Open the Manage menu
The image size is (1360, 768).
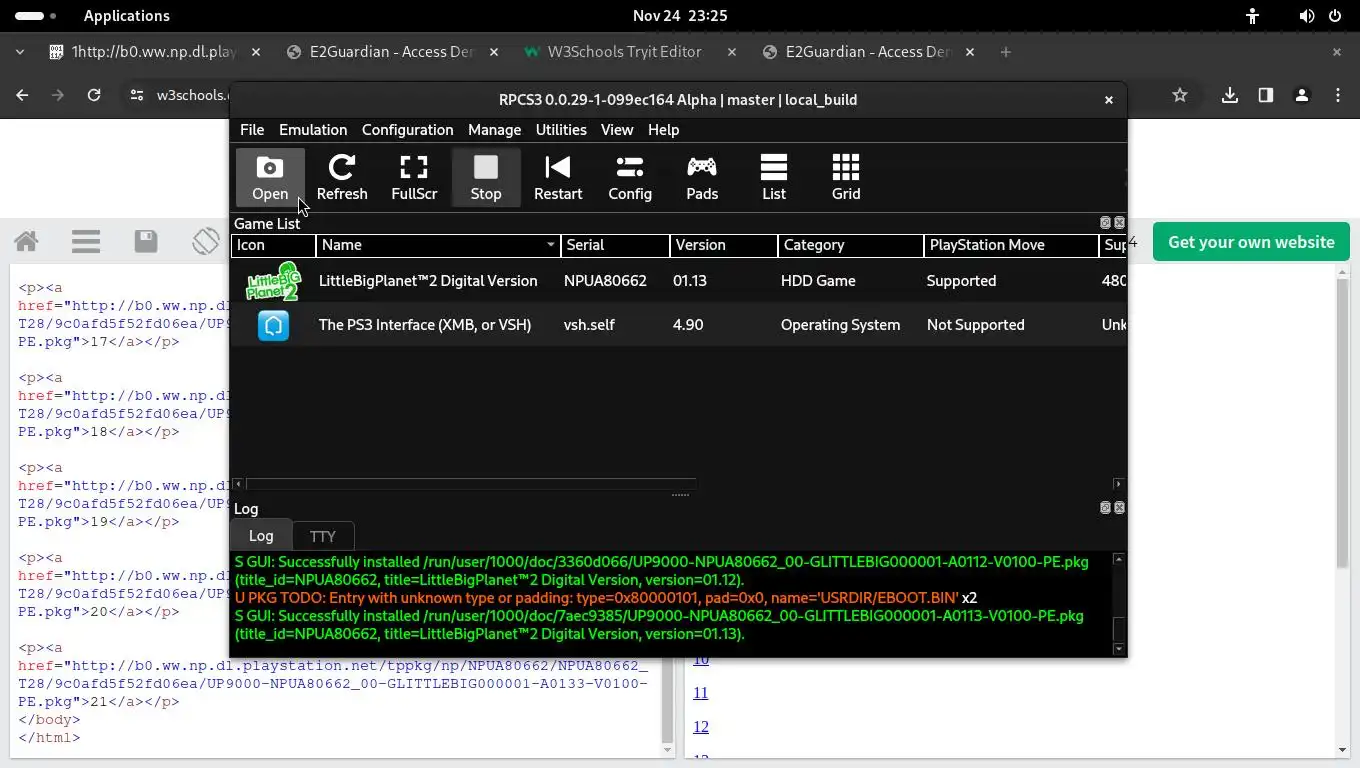click(494, 130)
